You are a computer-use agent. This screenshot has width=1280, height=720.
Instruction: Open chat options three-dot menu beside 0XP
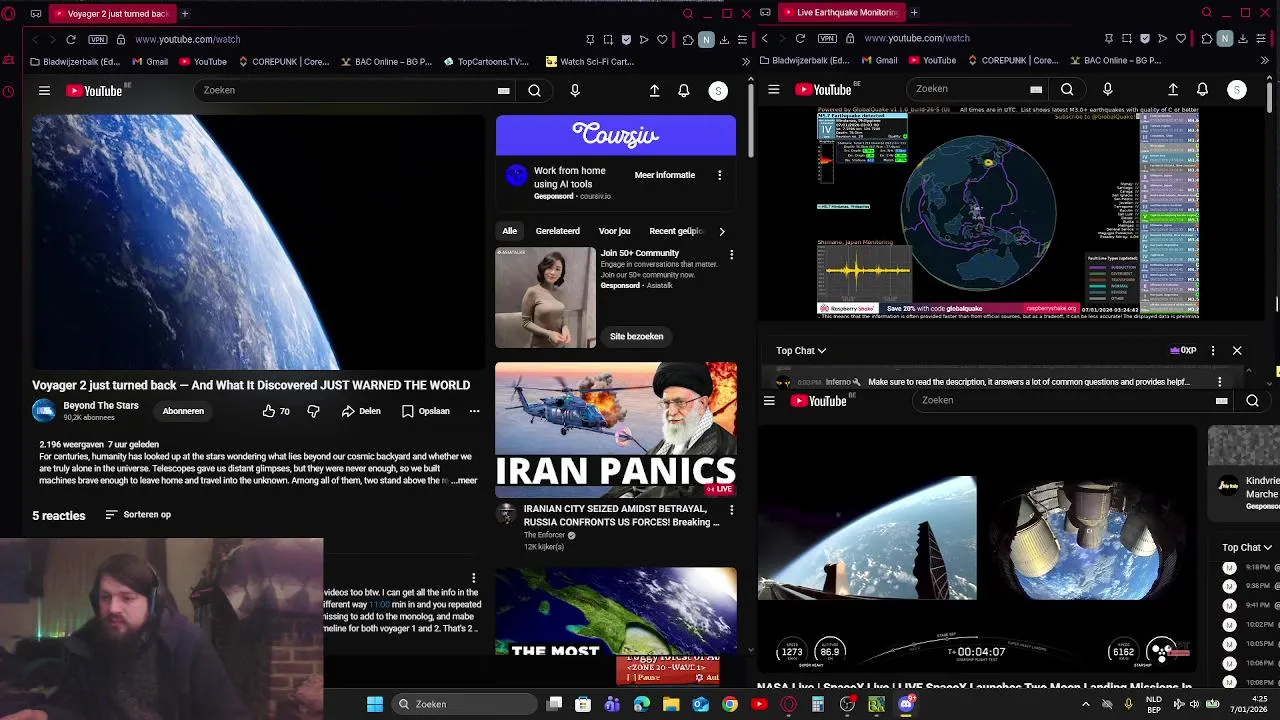(x=1213, y=351)
